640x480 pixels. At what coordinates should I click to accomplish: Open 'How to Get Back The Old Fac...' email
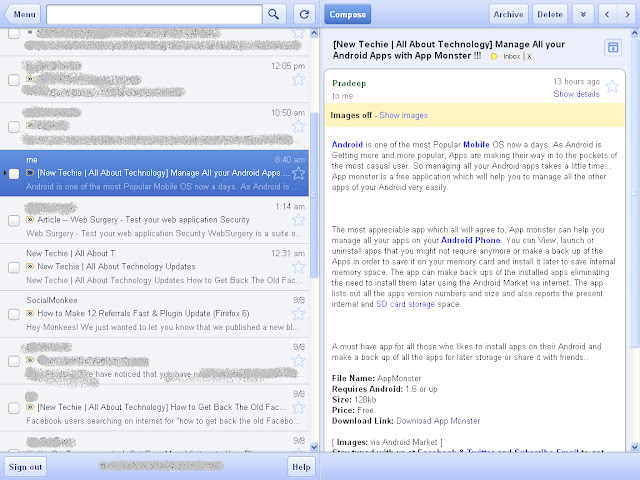[154, 407]
